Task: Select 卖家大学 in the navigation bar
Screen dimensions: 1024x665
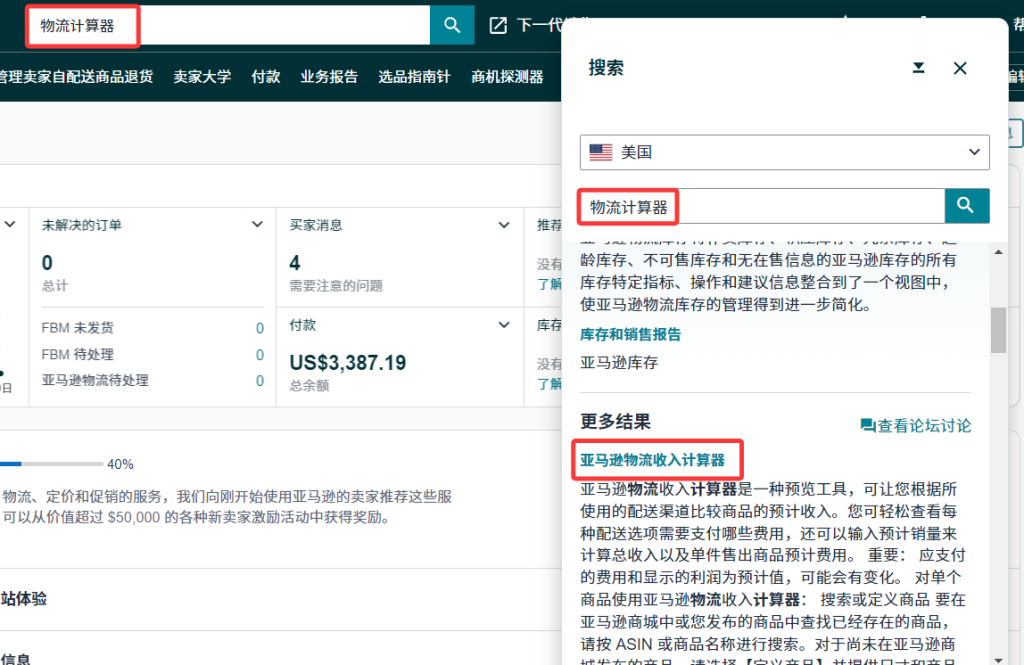Action: [x=202, y=75]
